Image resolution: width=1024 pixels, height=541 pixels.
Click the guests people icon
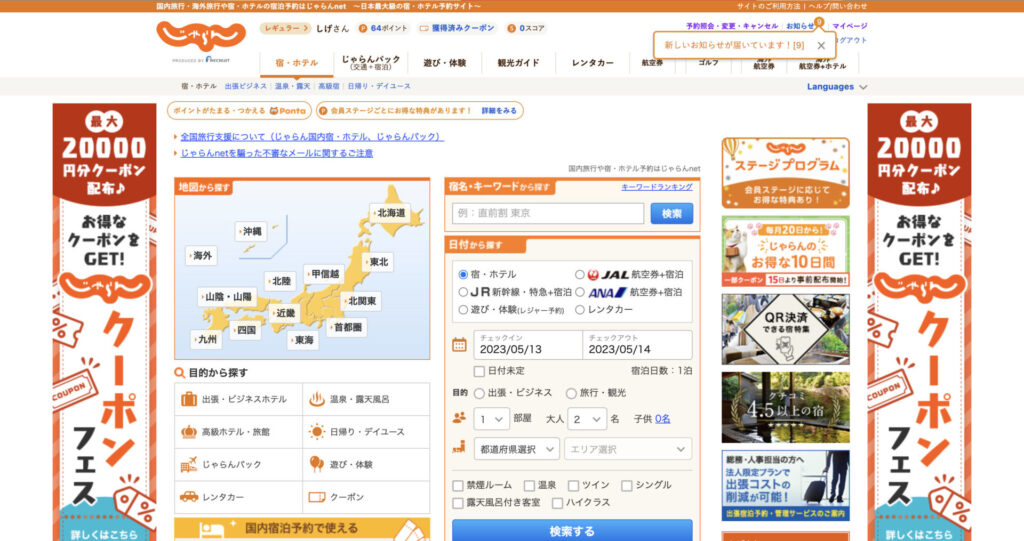[x=459, y=418]
